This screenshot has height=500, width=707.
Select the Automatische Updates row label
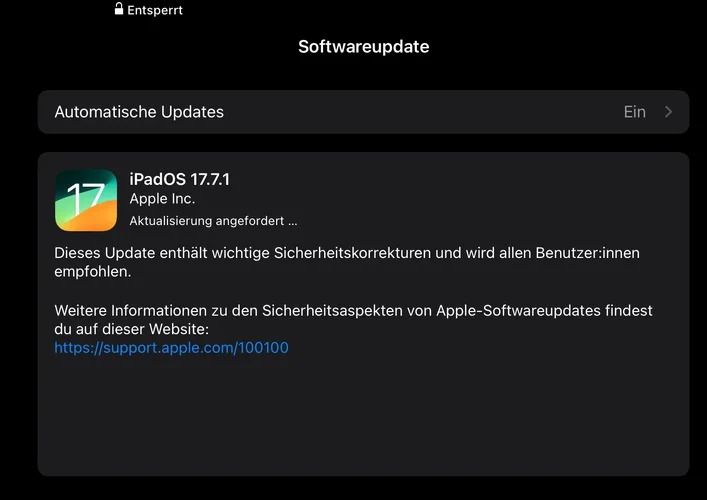point(139,112)
